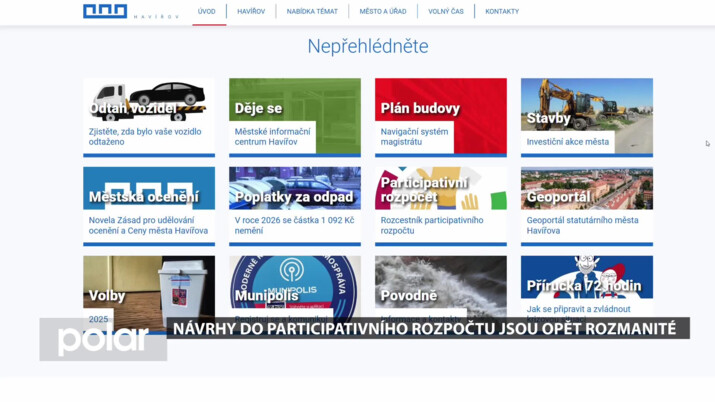Click the Poplatky za odpad tile
The image size is (715, 402).
click(x=294, y=188)
